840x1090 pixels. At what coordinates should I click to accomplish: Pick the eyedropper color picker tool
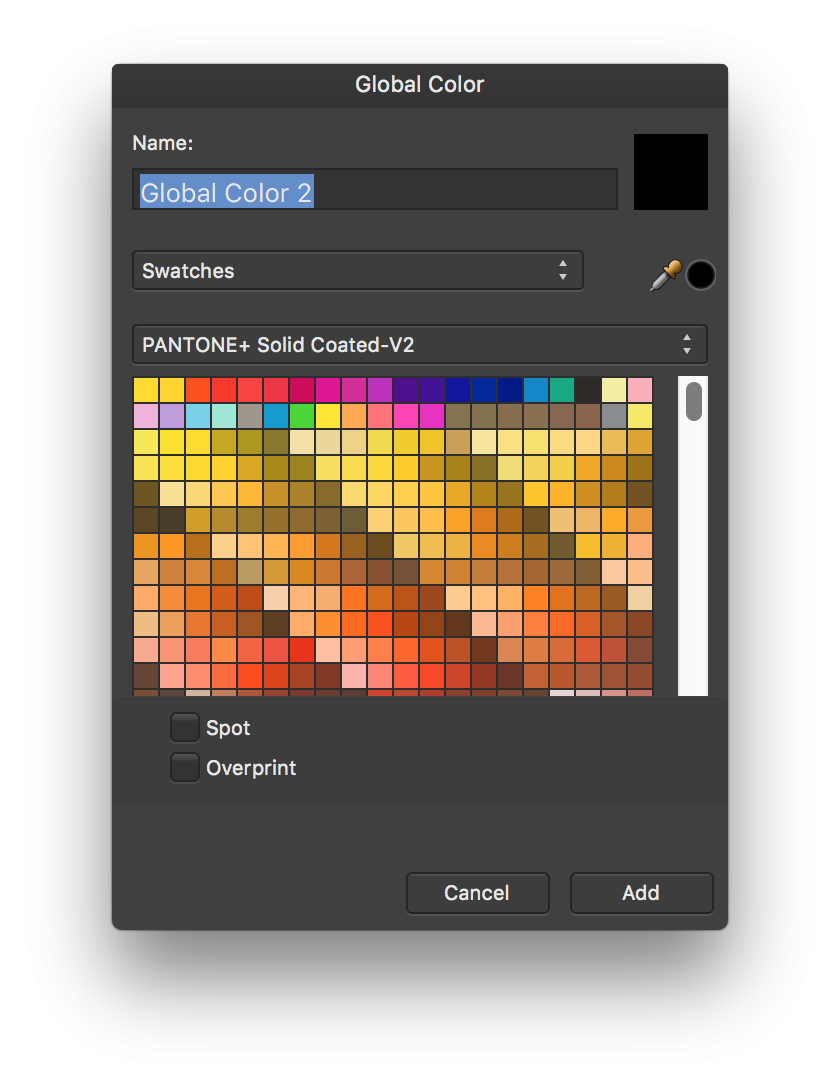click(665, 275)
